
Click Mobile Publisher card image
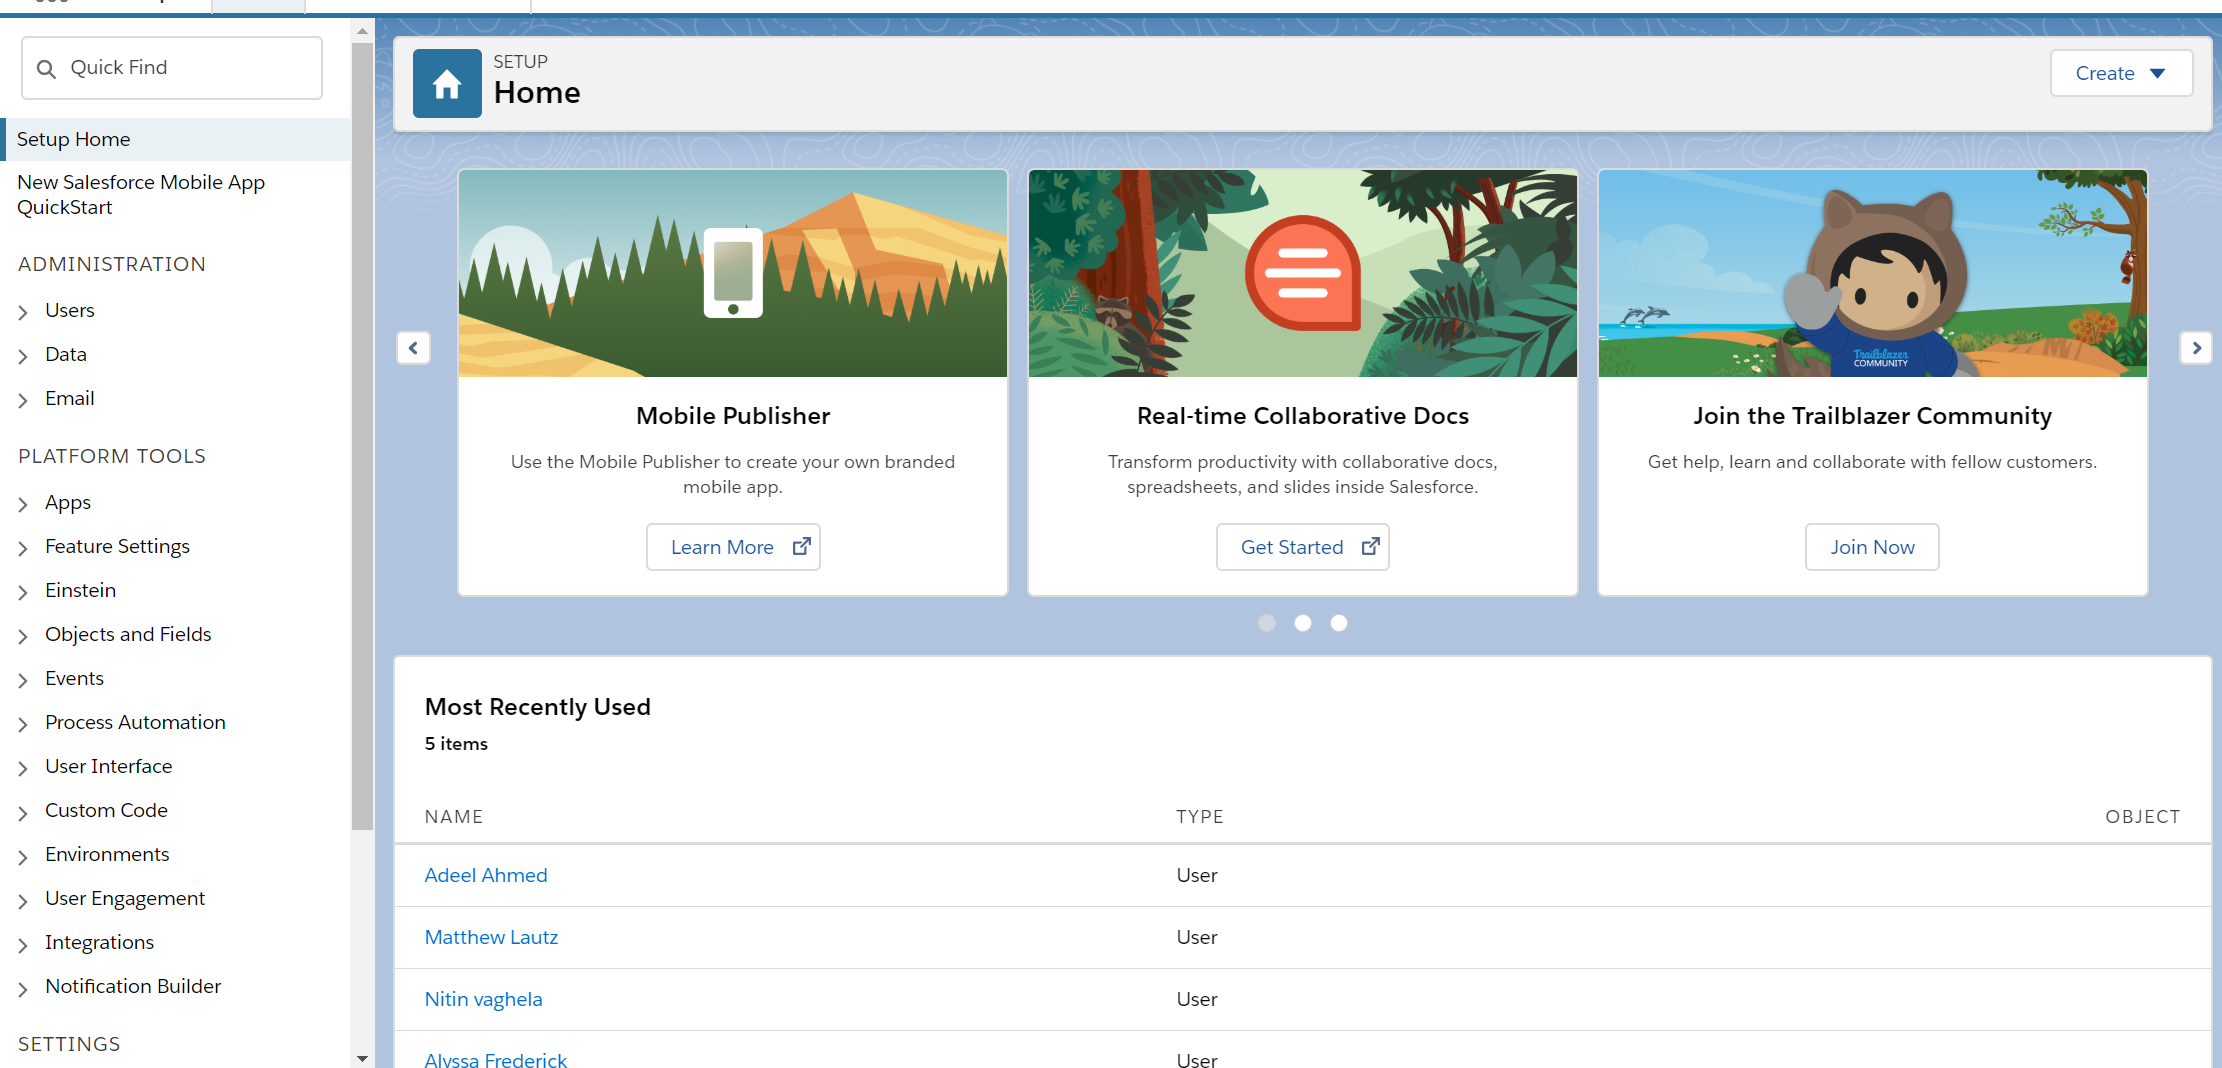(733, 273)
